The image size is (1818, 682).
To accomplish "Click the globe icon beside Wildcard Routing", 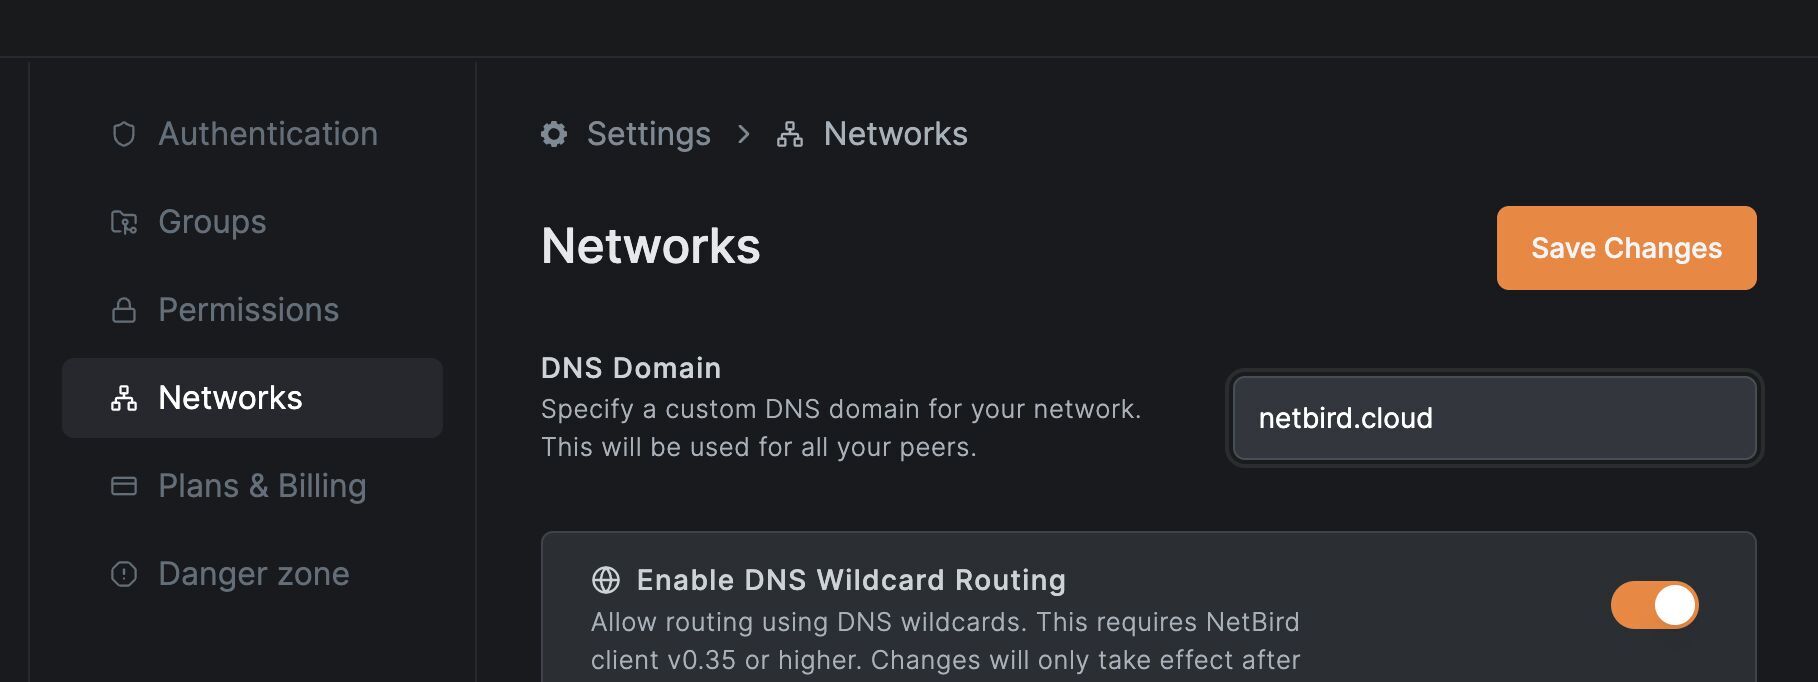I will (606, 580).
